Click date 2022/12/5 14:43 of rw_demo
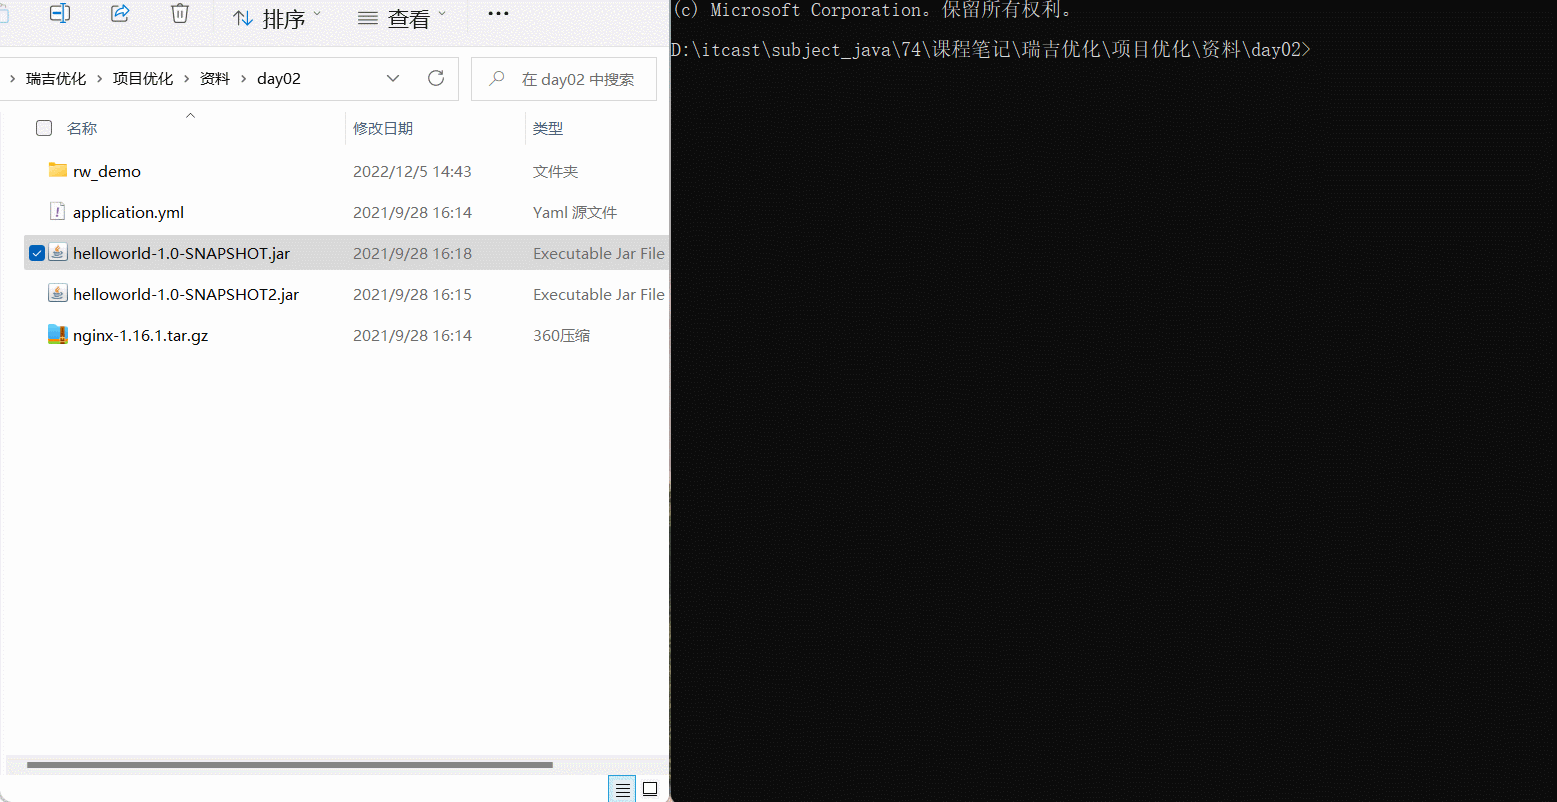Viewport: 1557px width, 802px height. tap(412, 171)
